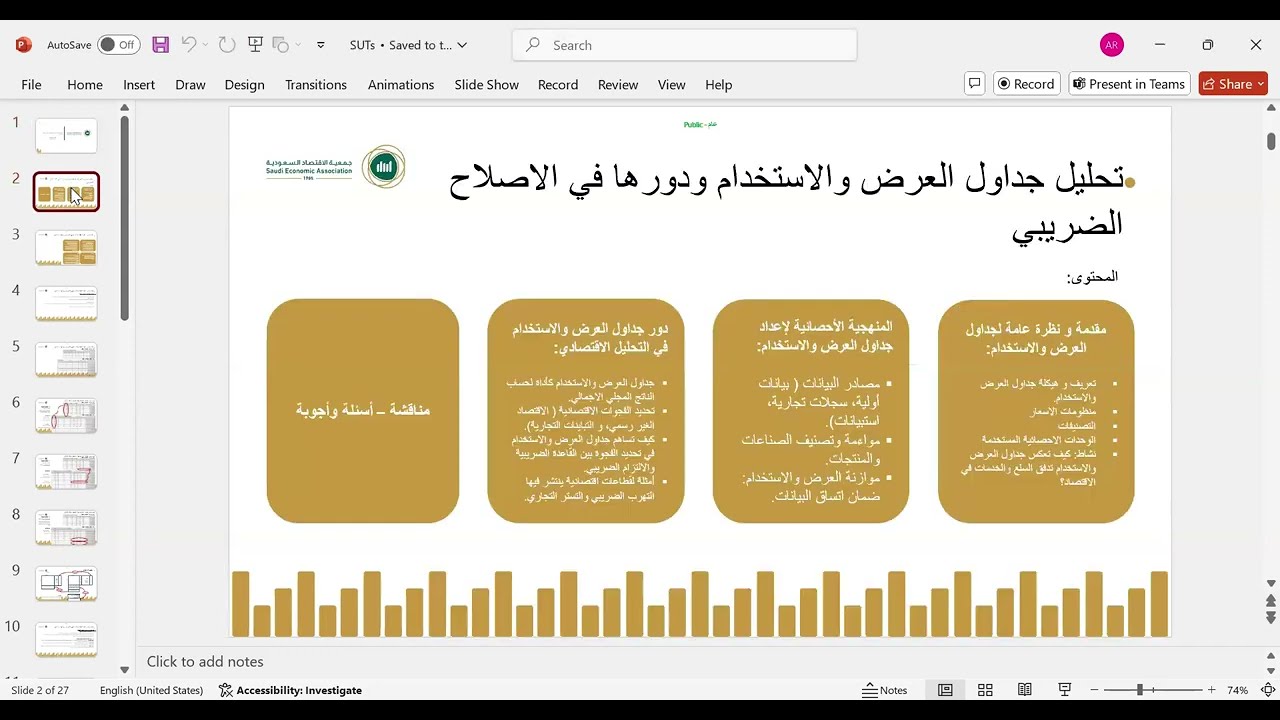Toggle the Notes pane button
Image resolution: width=1280 pixels, height=720 pixels.
click(885, 690)
